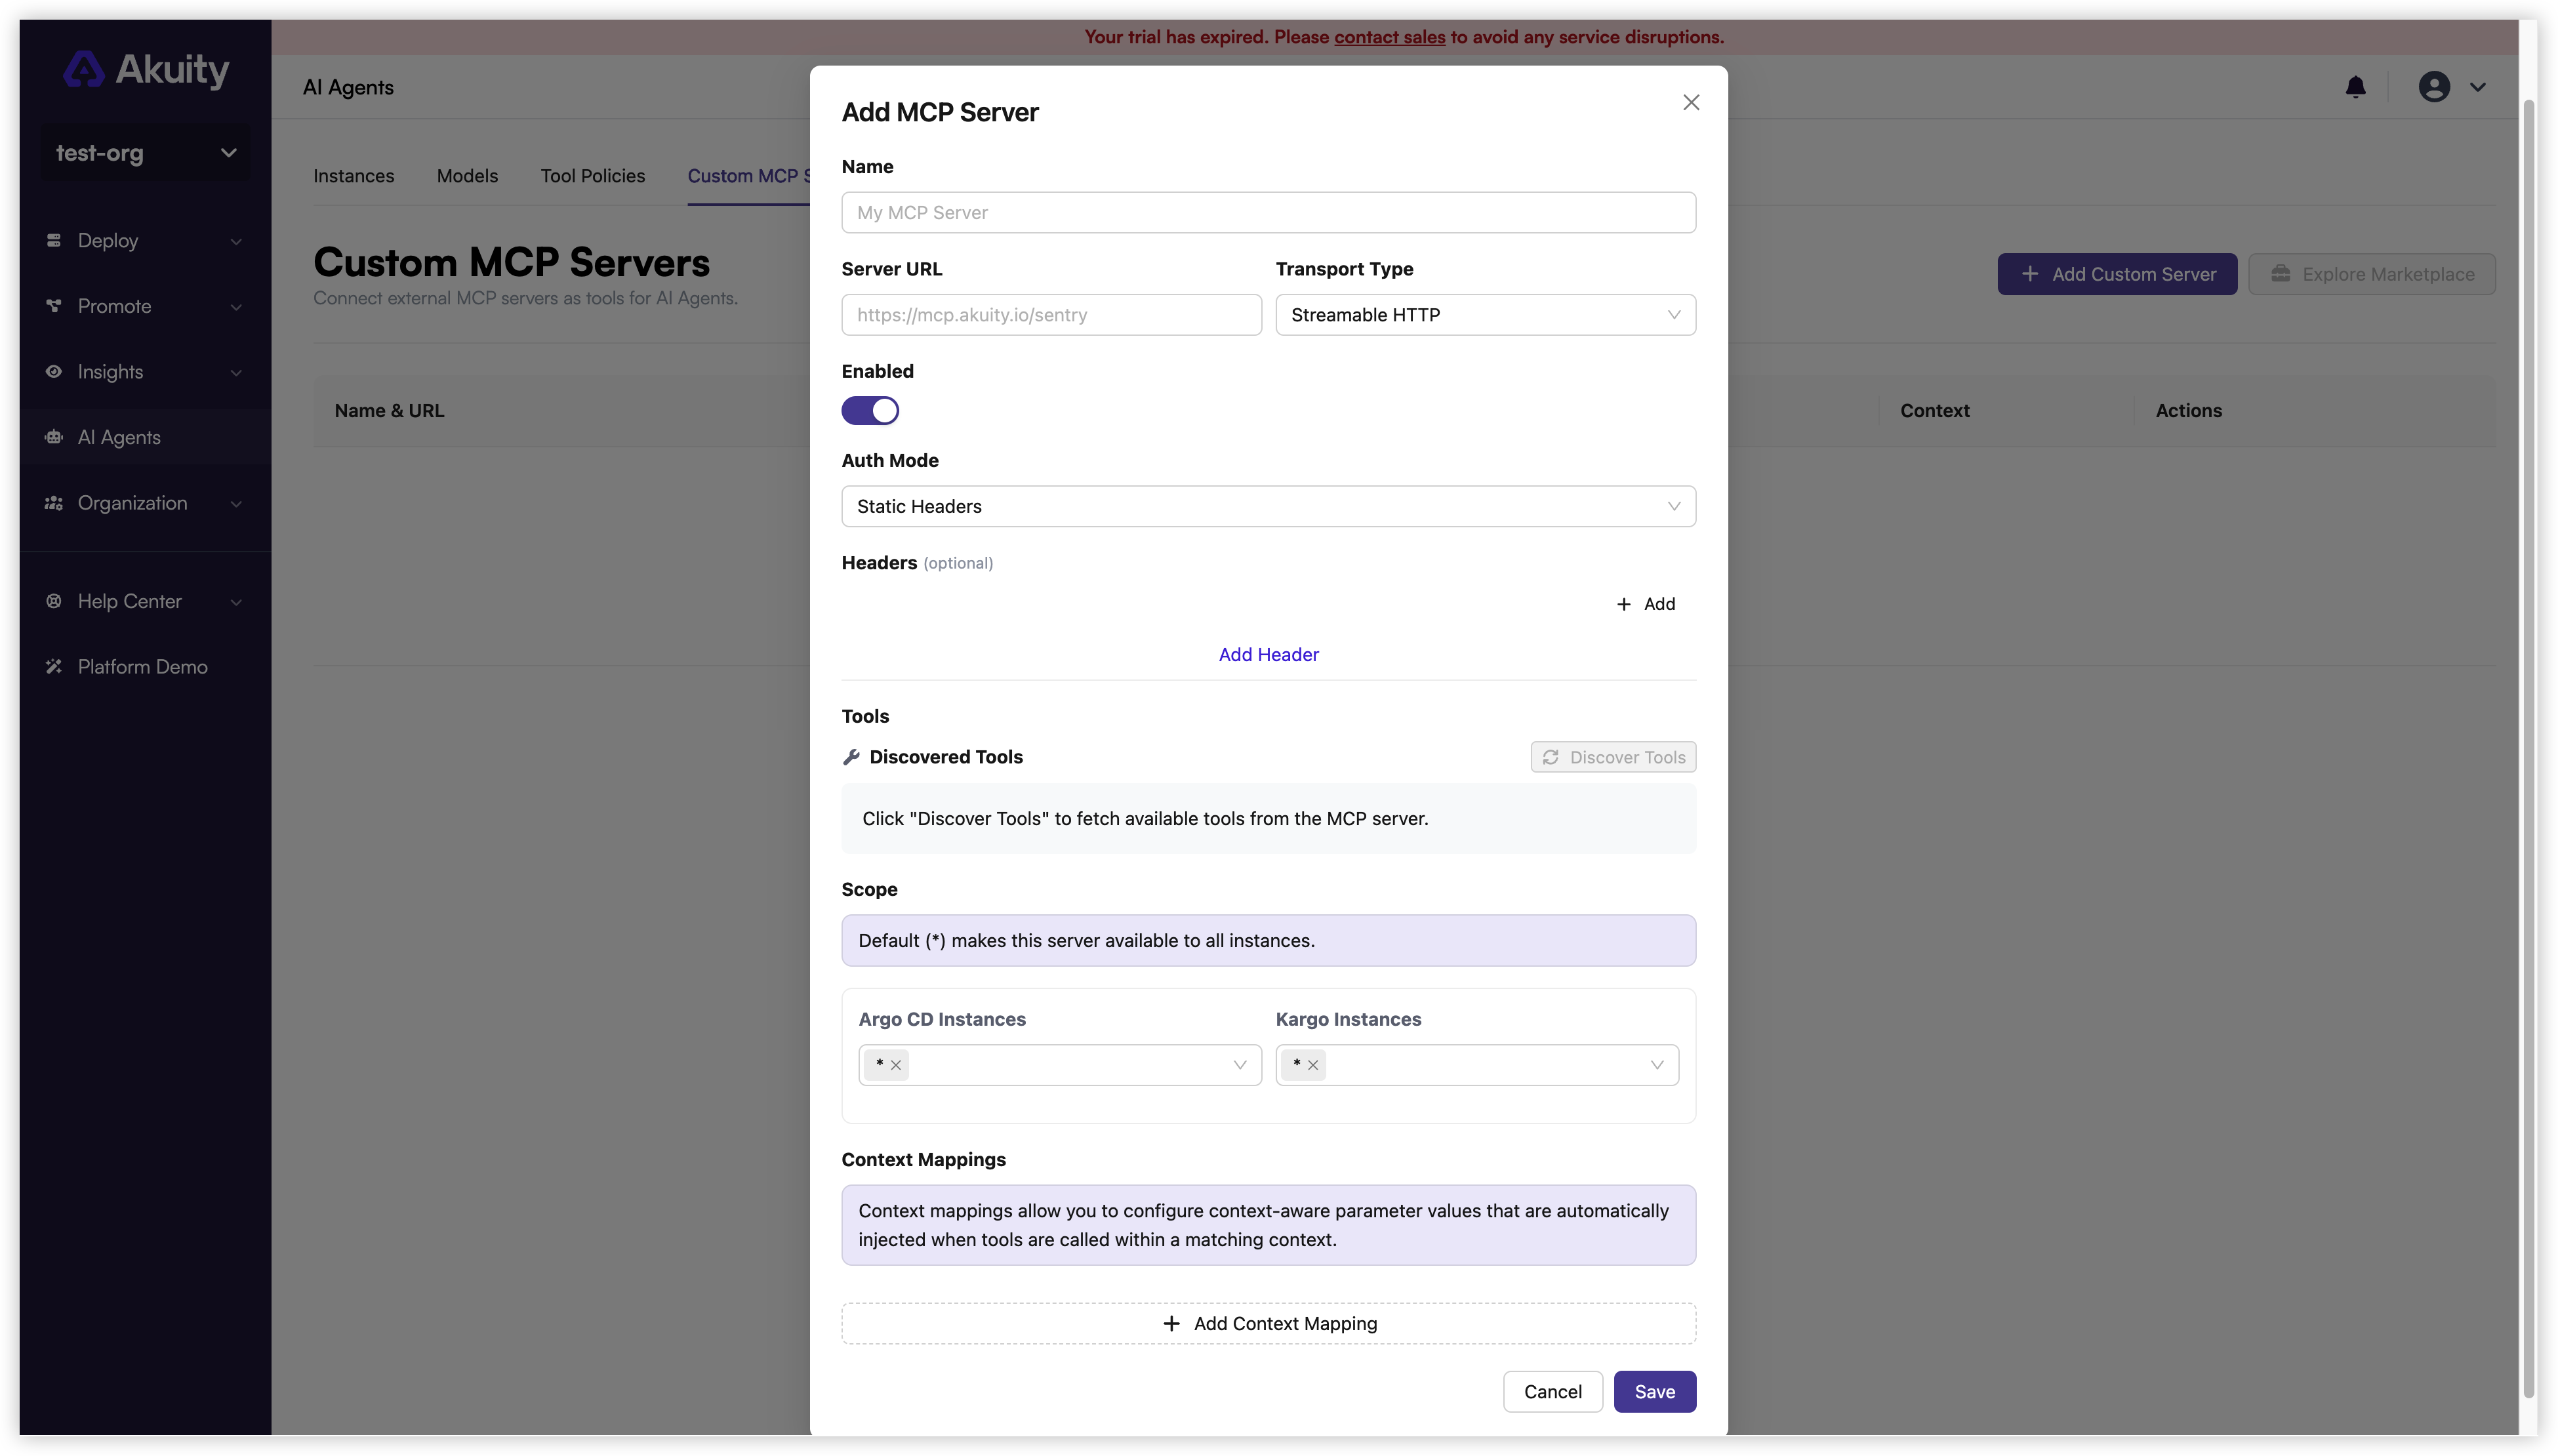The image size is (2558, 1456).
Task: Open the Transport Type dropdown
Action: (1485, 315)
